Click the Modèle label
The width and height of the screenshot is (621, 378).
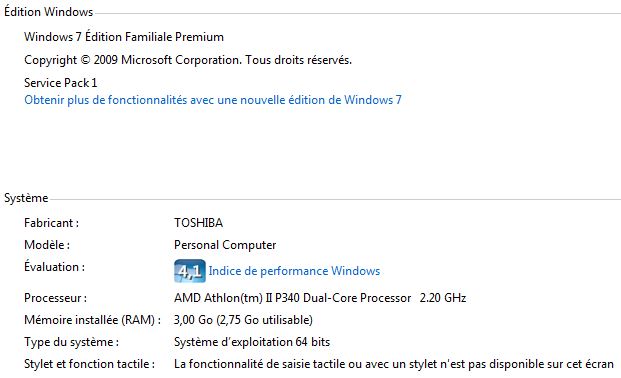click(47, 245)
